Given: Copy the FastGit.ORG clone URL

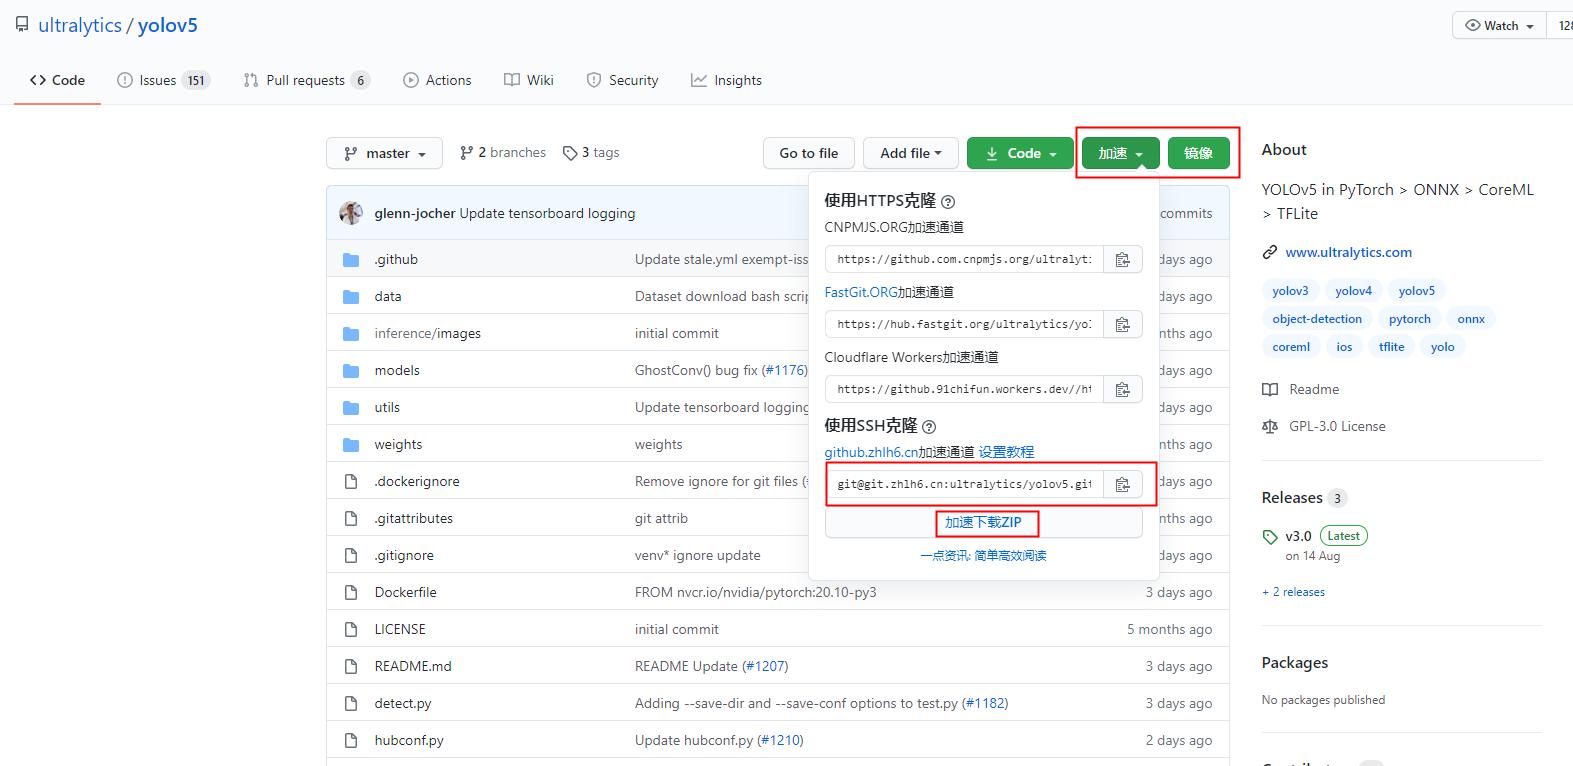Looking at the screenshot, I should pos(1122,324).
